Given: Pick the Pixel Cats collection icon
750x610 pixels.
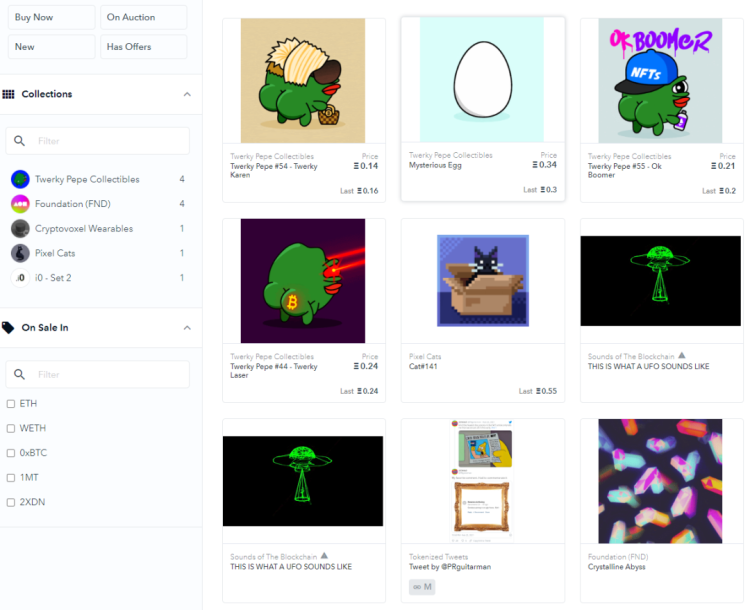Looking at the screenshot, I should click(20, 253).
